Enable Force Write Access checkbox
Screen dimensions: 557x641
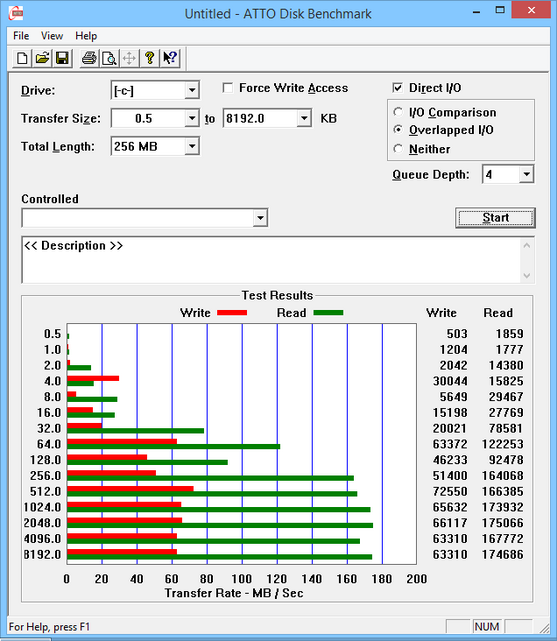pyautogui.click(x=228, y=88)
